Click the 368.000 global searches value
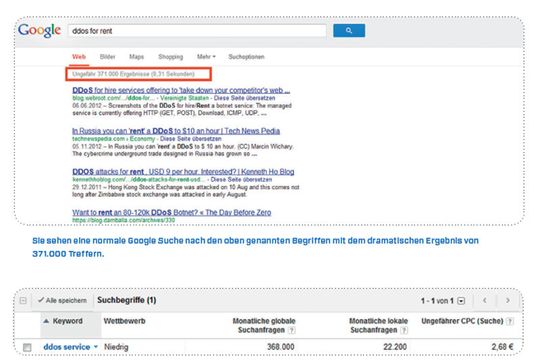Screen dimensions: 540x362 pyautogui.click(x=281, y=347)
